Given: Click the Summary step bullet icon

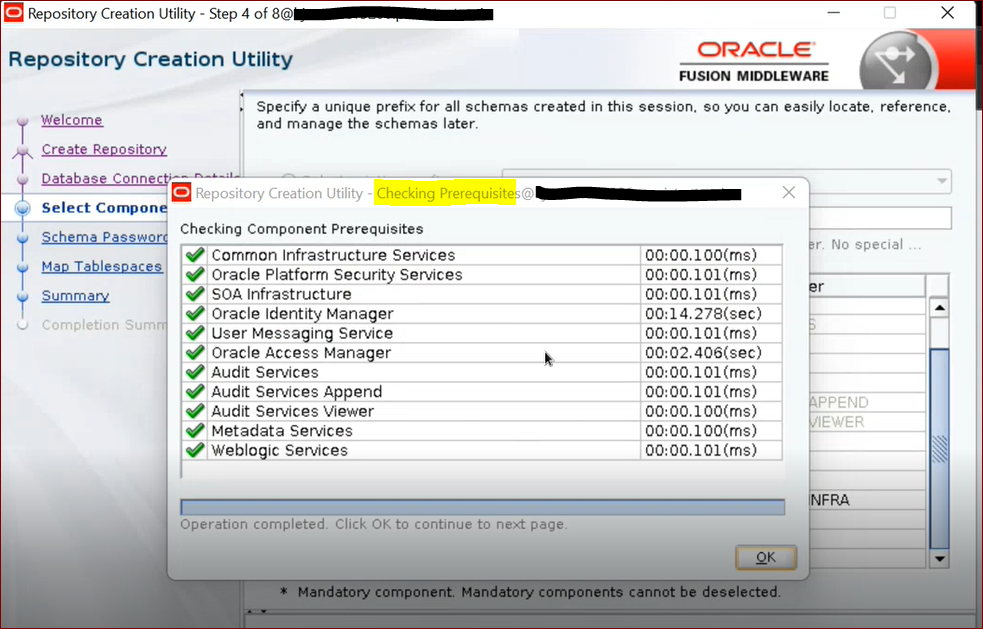Looking at the screenshot, I should coord(23,296).
